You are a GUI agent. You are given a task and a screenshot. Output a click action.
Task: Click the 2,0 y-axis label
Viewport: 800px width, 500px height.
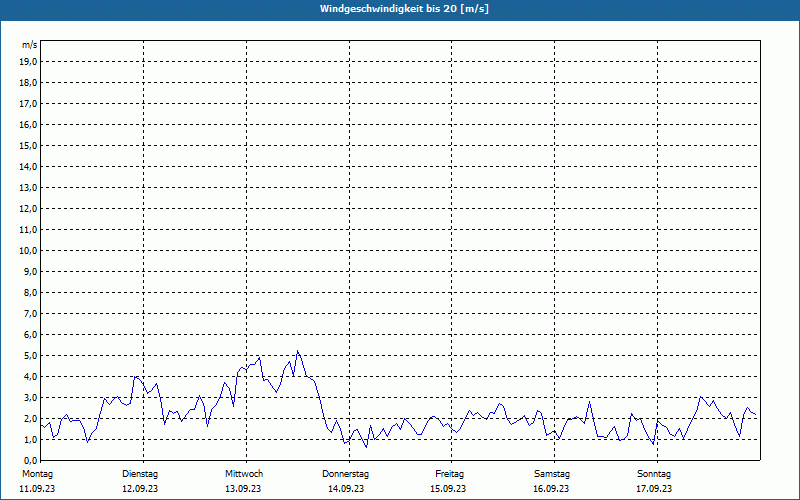[x=30, y=418]
